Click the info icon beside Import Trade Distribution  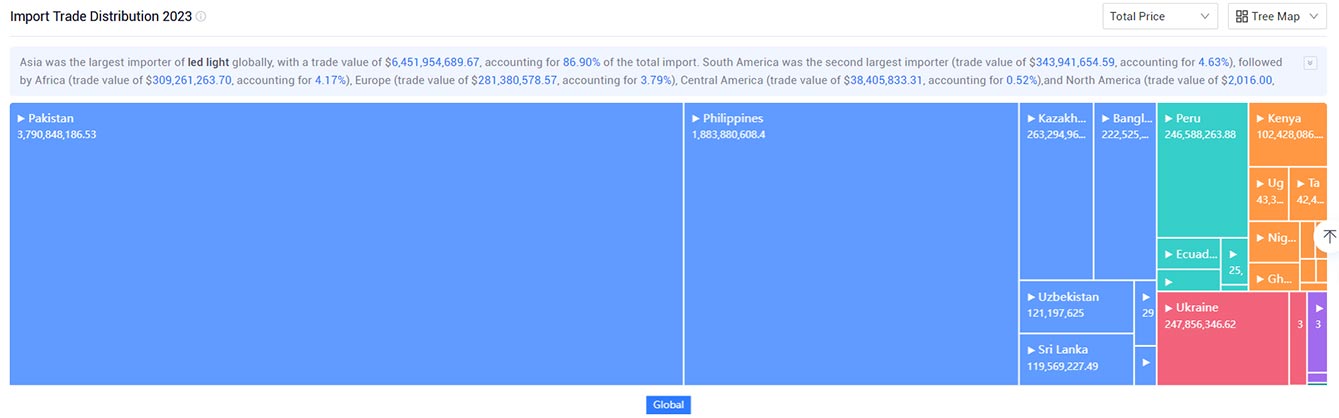pos(201,17)
